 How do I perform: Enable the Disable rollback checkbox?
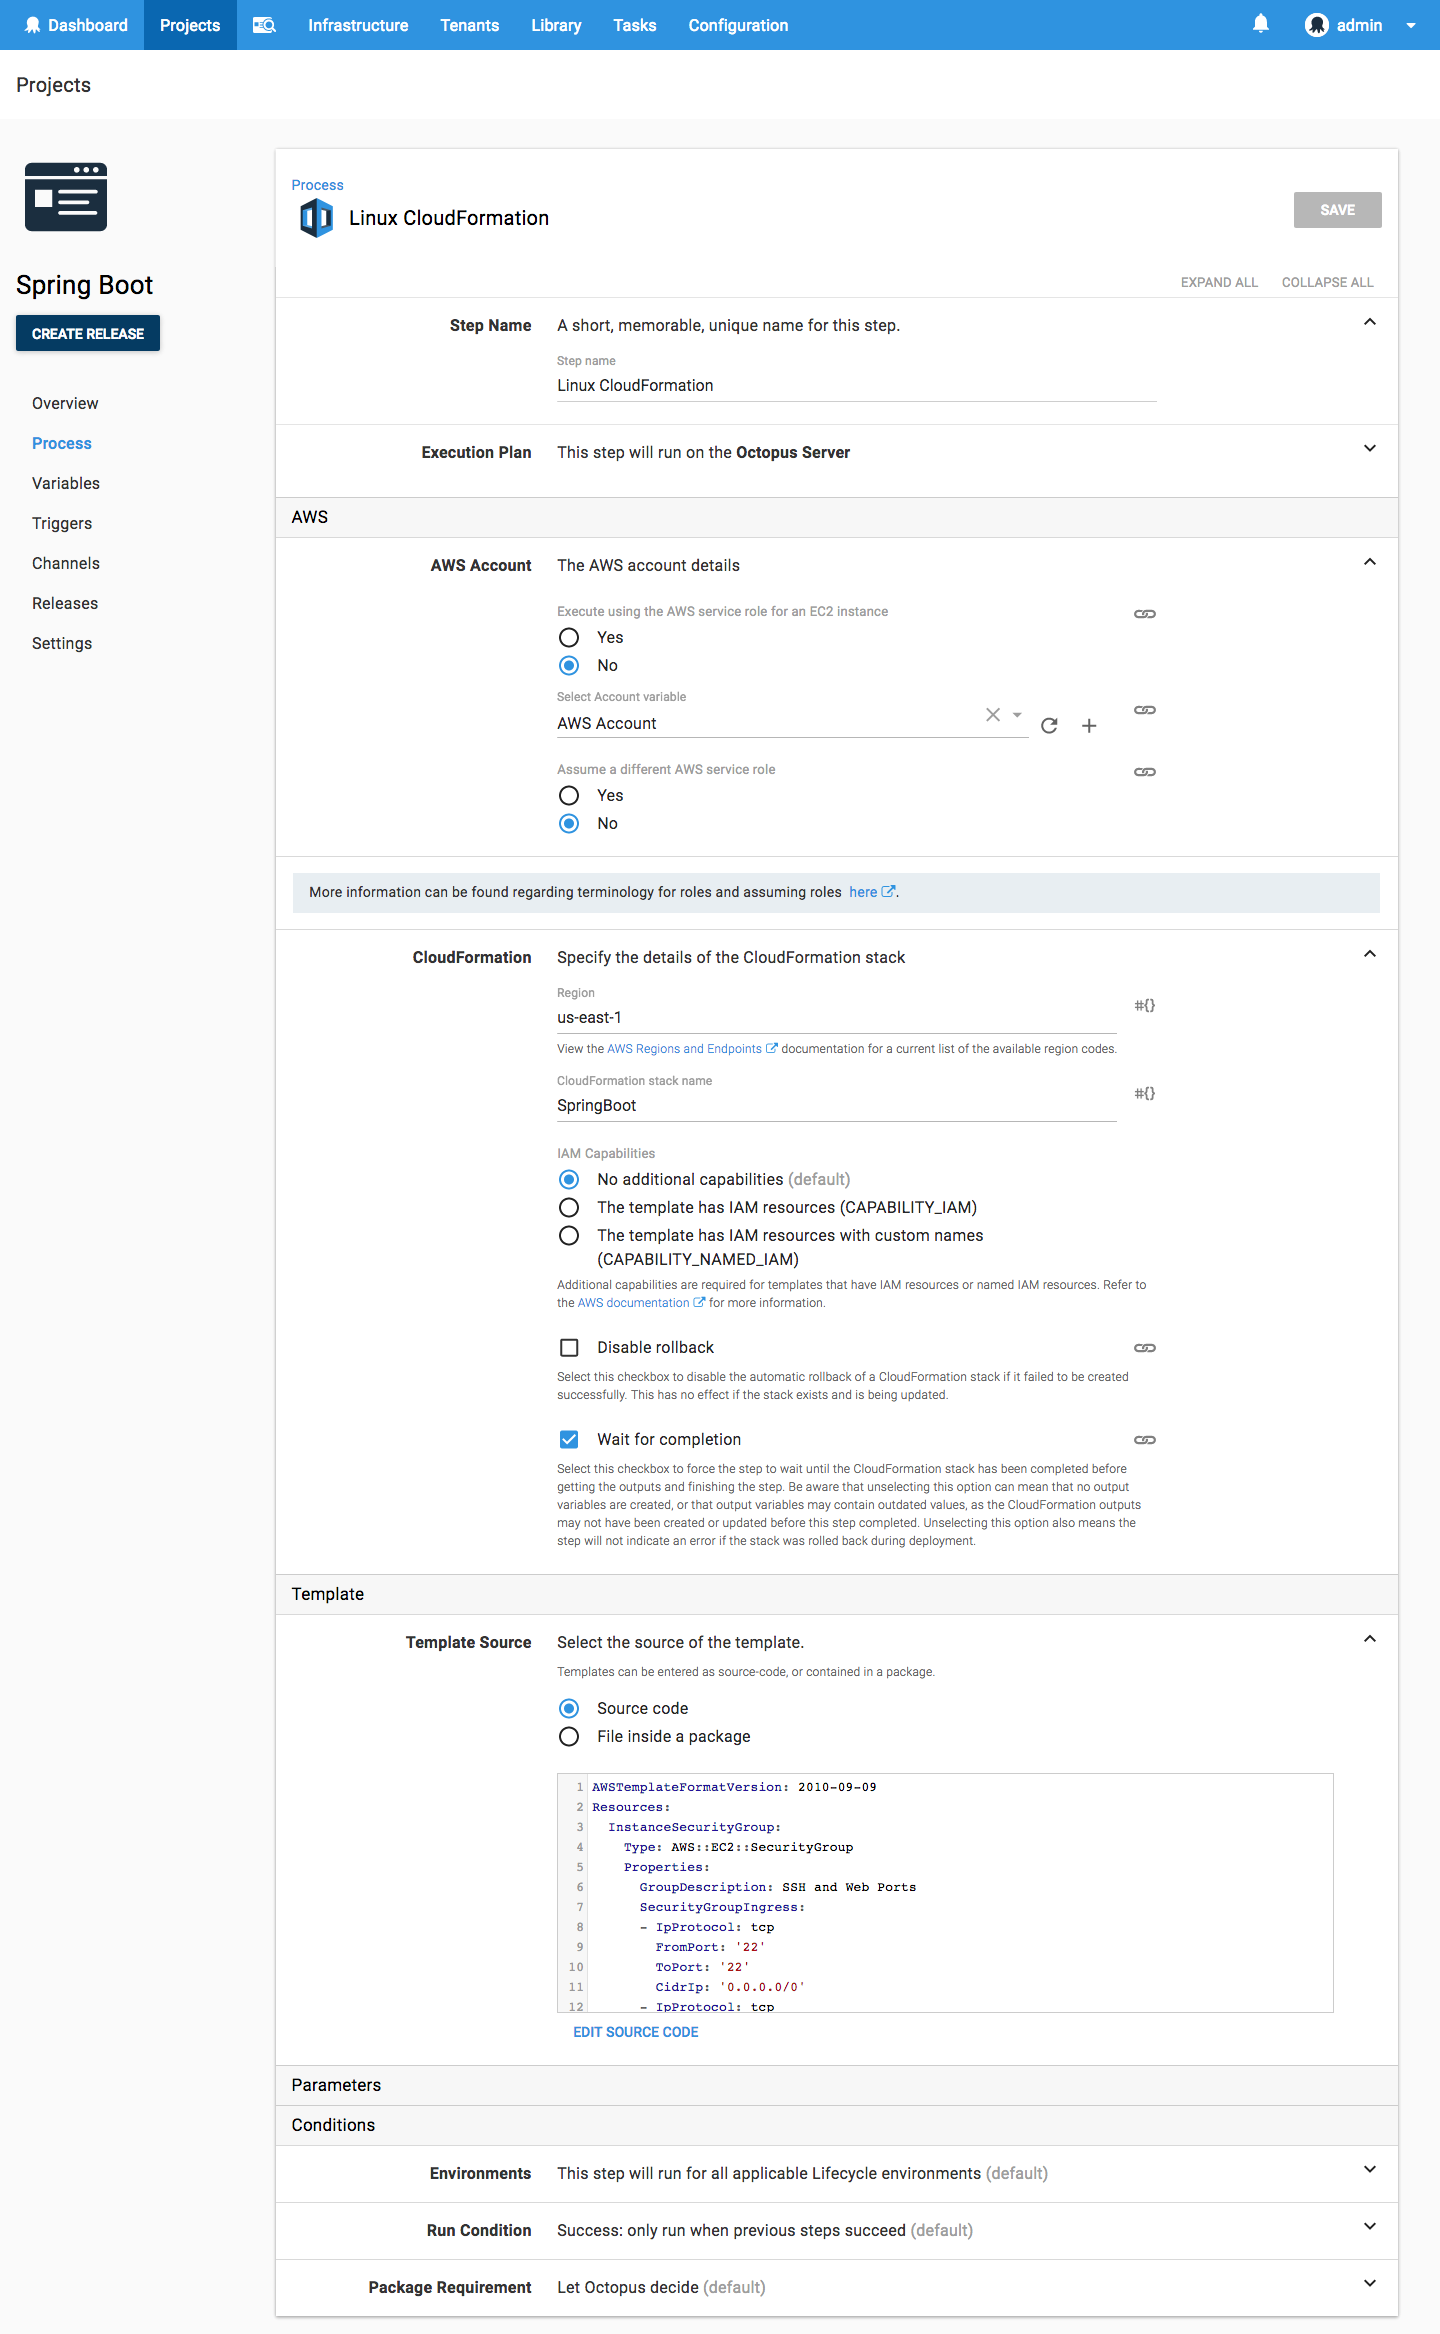[x=569, y=1347]
